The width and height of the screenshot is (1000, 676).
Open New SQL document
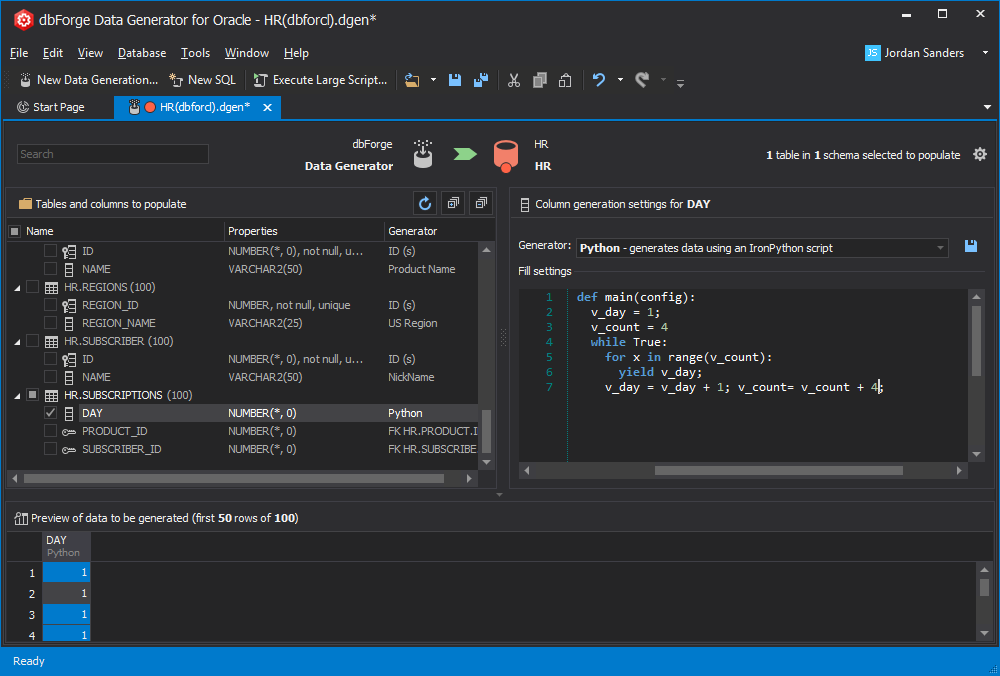click(202, 80)
